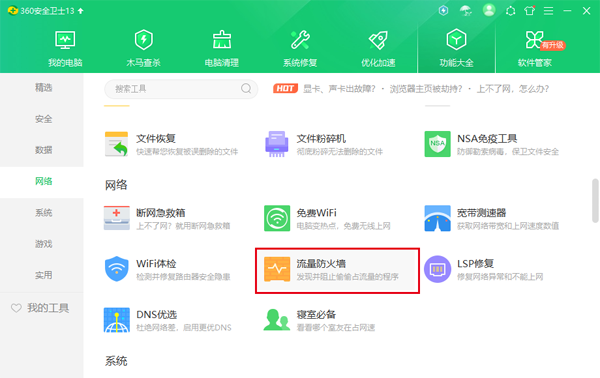Click the 断网急救箱 first-aid icon
The image size is (600, 378).
pyautogui.click(x=116, y=218)
